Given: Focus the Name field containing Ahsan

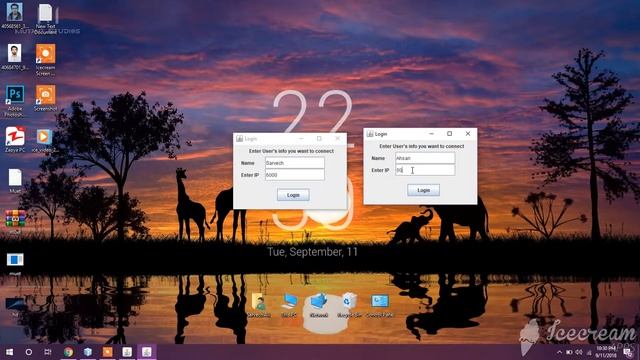Looking at the screenshot, I should [425, 158].
